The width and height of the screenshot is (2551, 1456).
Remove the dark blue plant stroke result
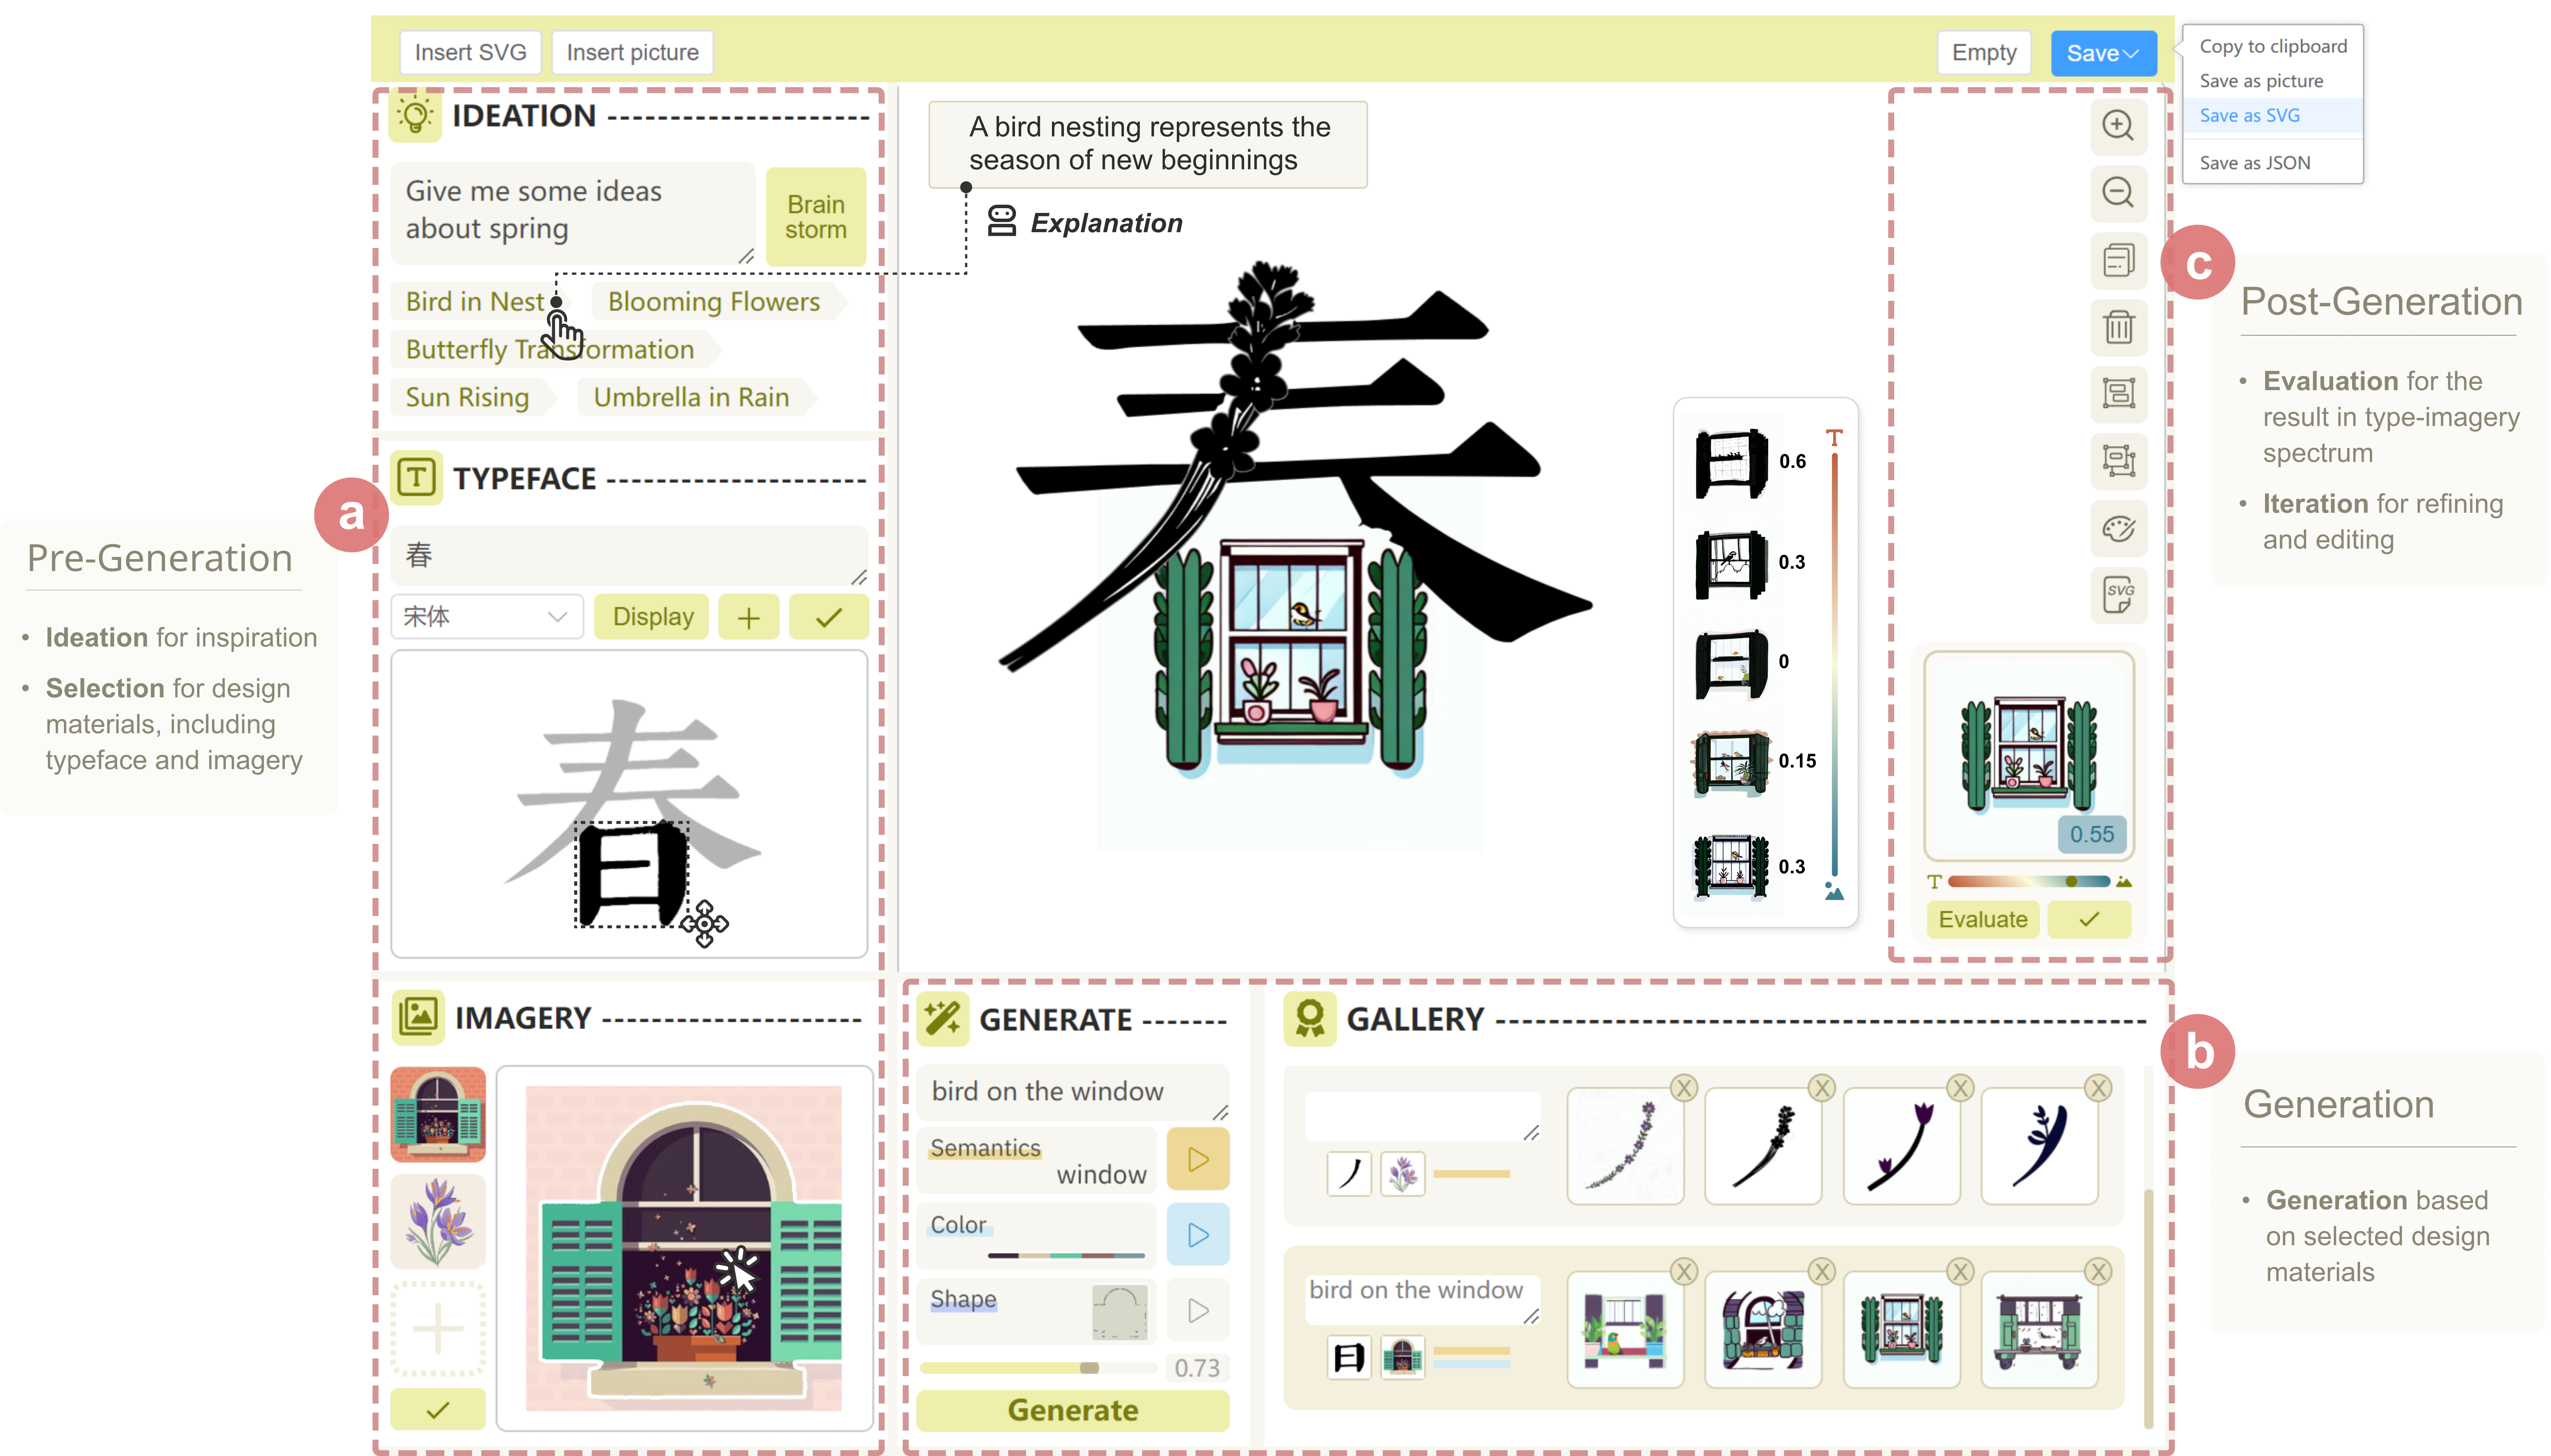tap(2097, 1087)
